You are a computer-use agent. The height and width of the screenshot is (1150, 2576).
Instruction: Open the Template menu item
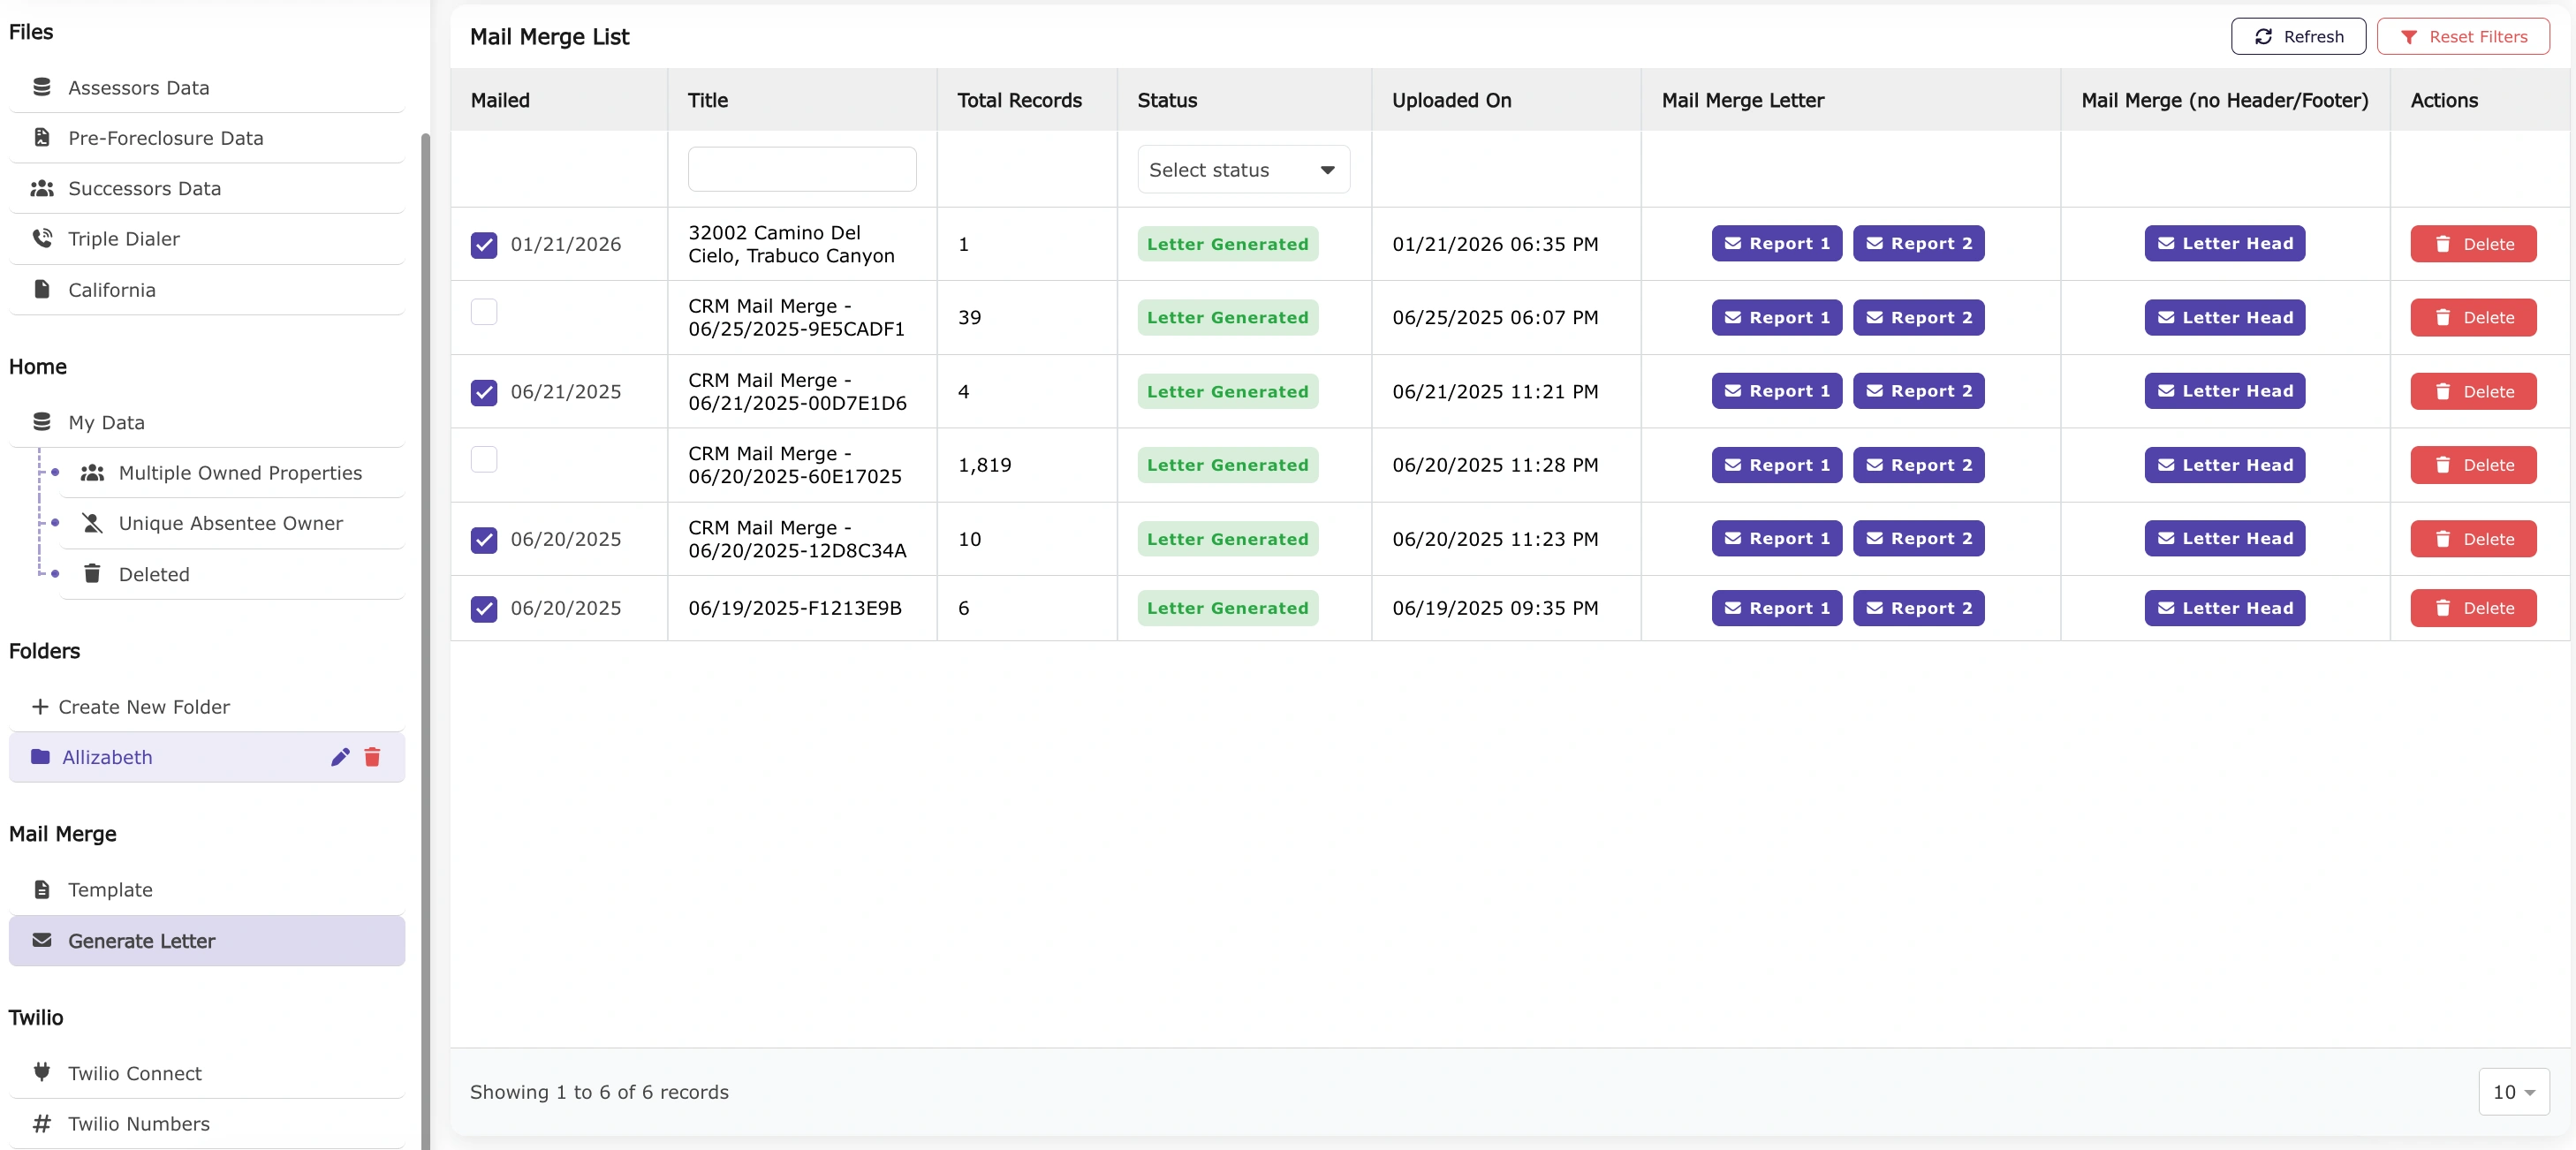(x=110, y=889)
